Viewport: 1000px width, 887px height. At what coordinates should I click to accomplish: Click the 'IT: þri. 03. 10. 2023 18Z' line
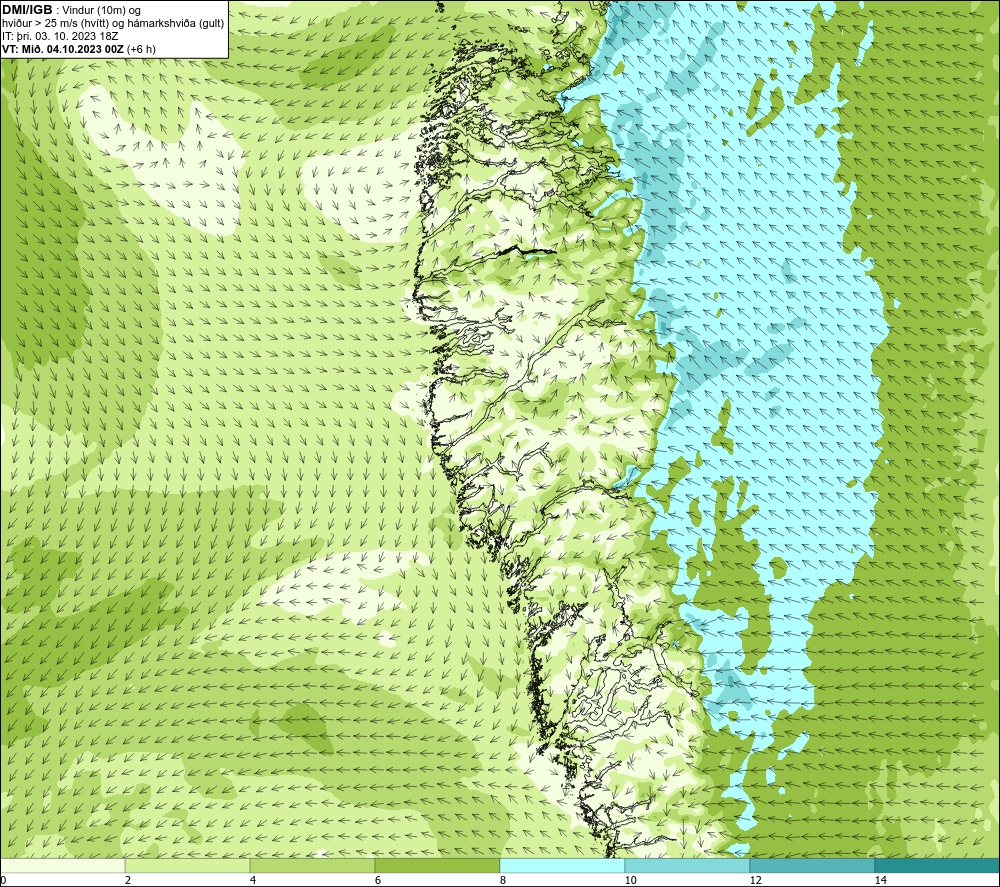60,36
